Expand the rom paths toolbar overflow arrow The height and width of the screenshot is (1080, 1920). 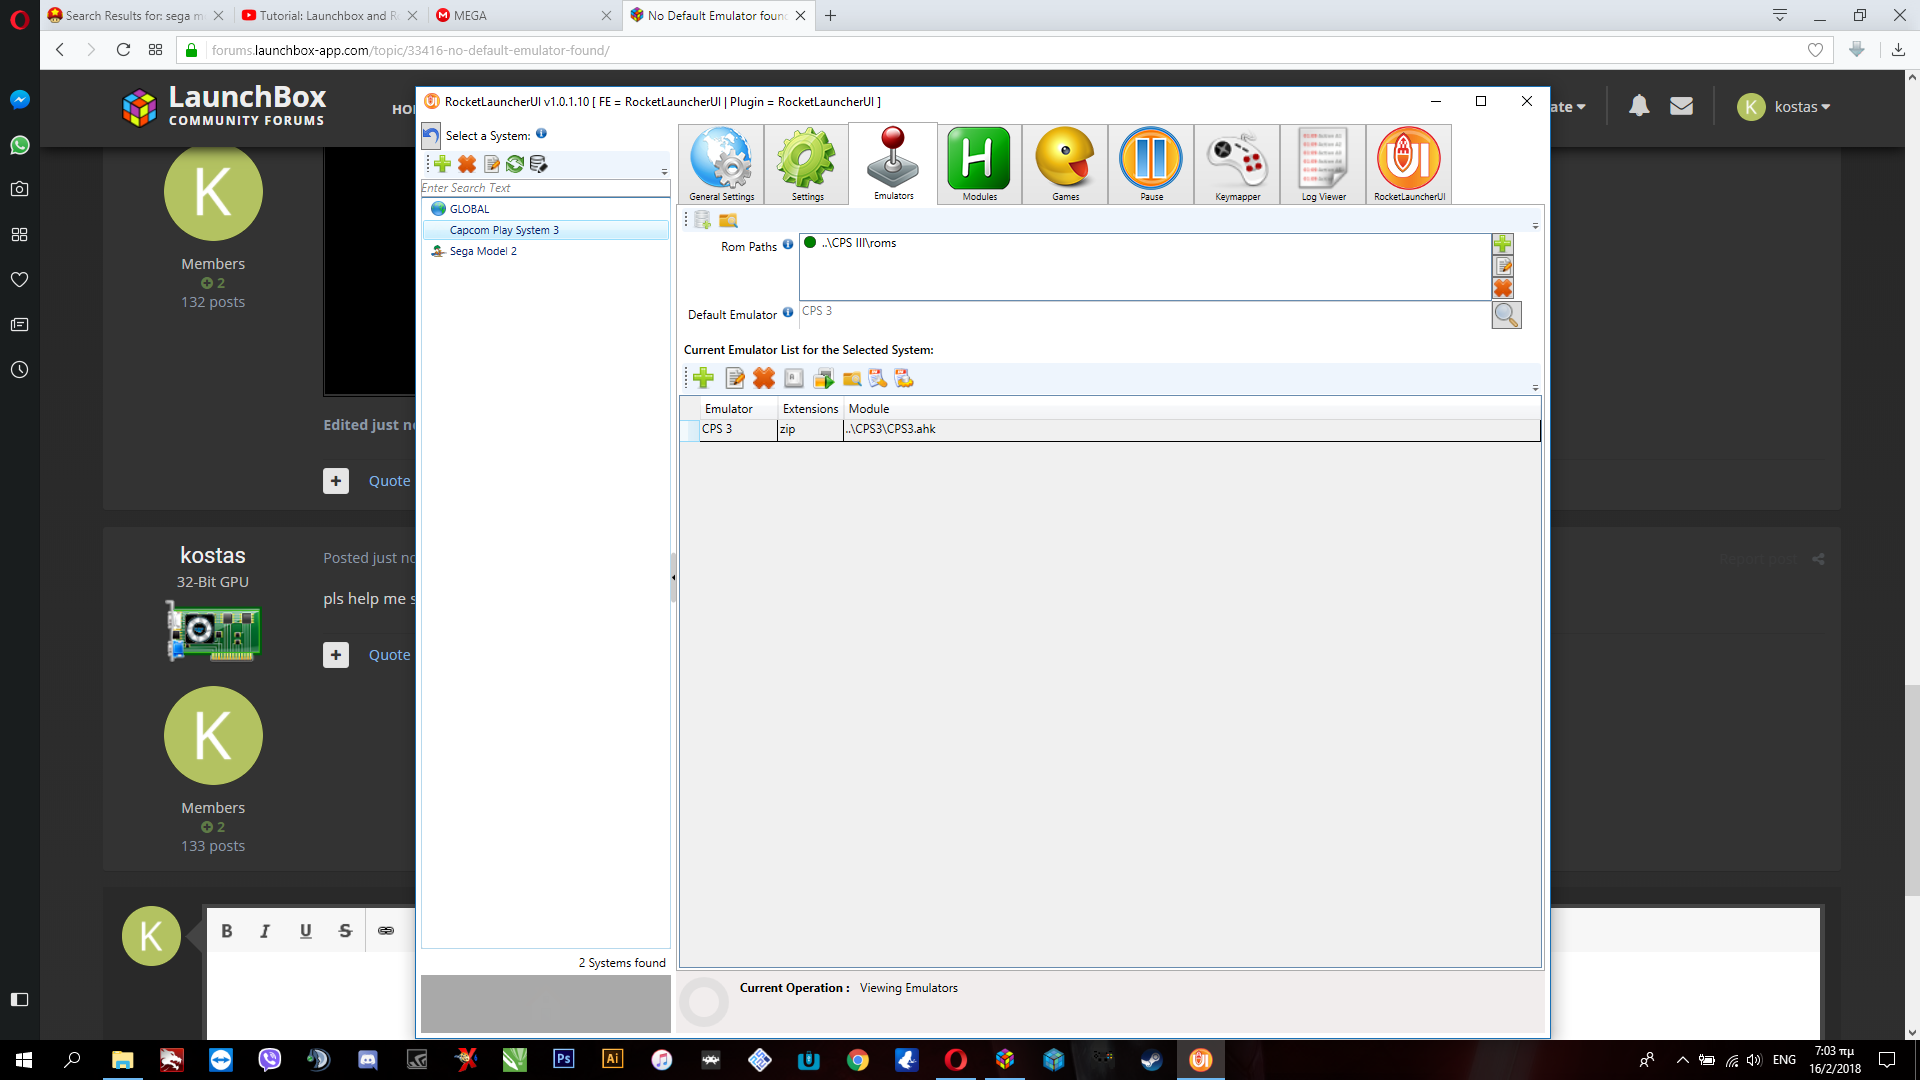[x=1535, y=226]
